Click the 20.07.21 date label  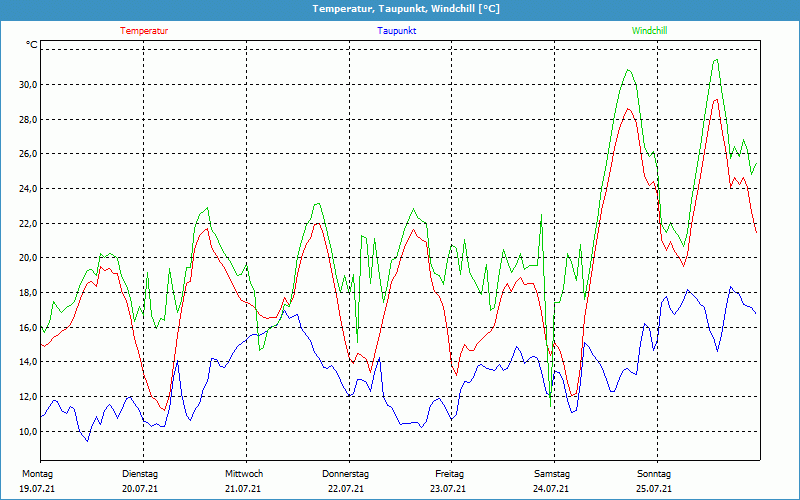[x=140, y=489]
